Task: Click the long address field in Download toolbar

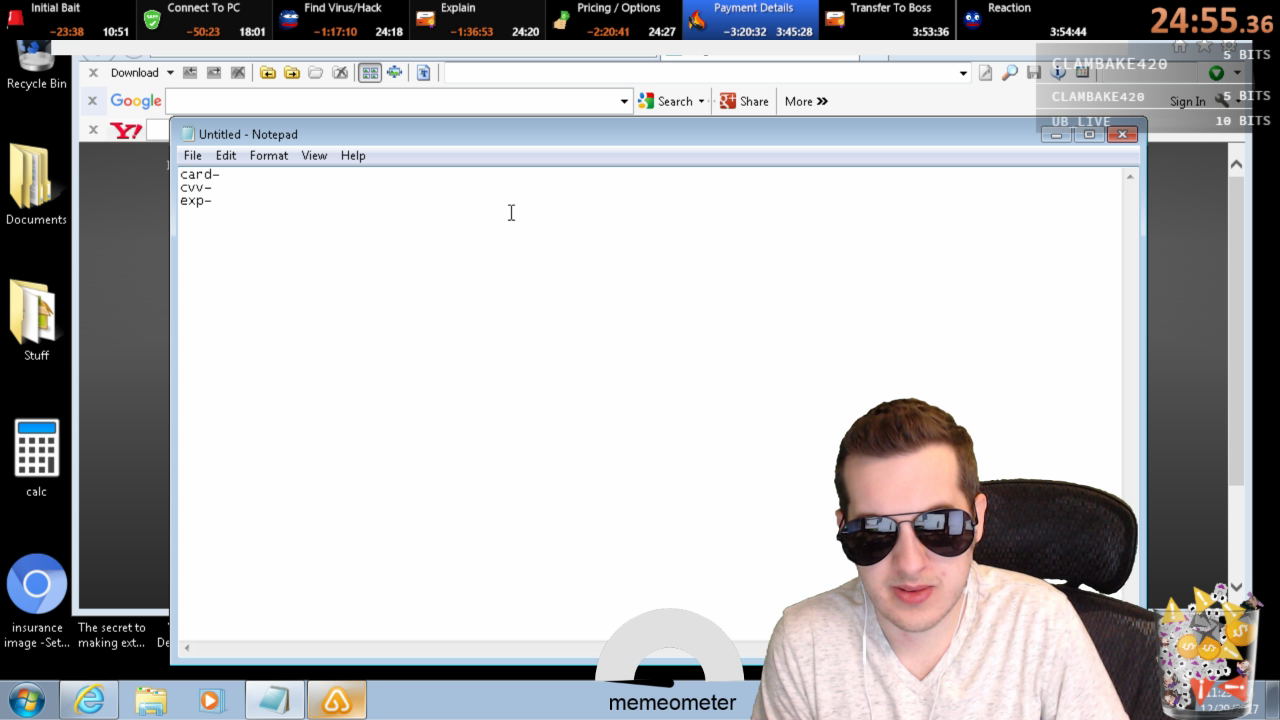Action: coord(700,73)
